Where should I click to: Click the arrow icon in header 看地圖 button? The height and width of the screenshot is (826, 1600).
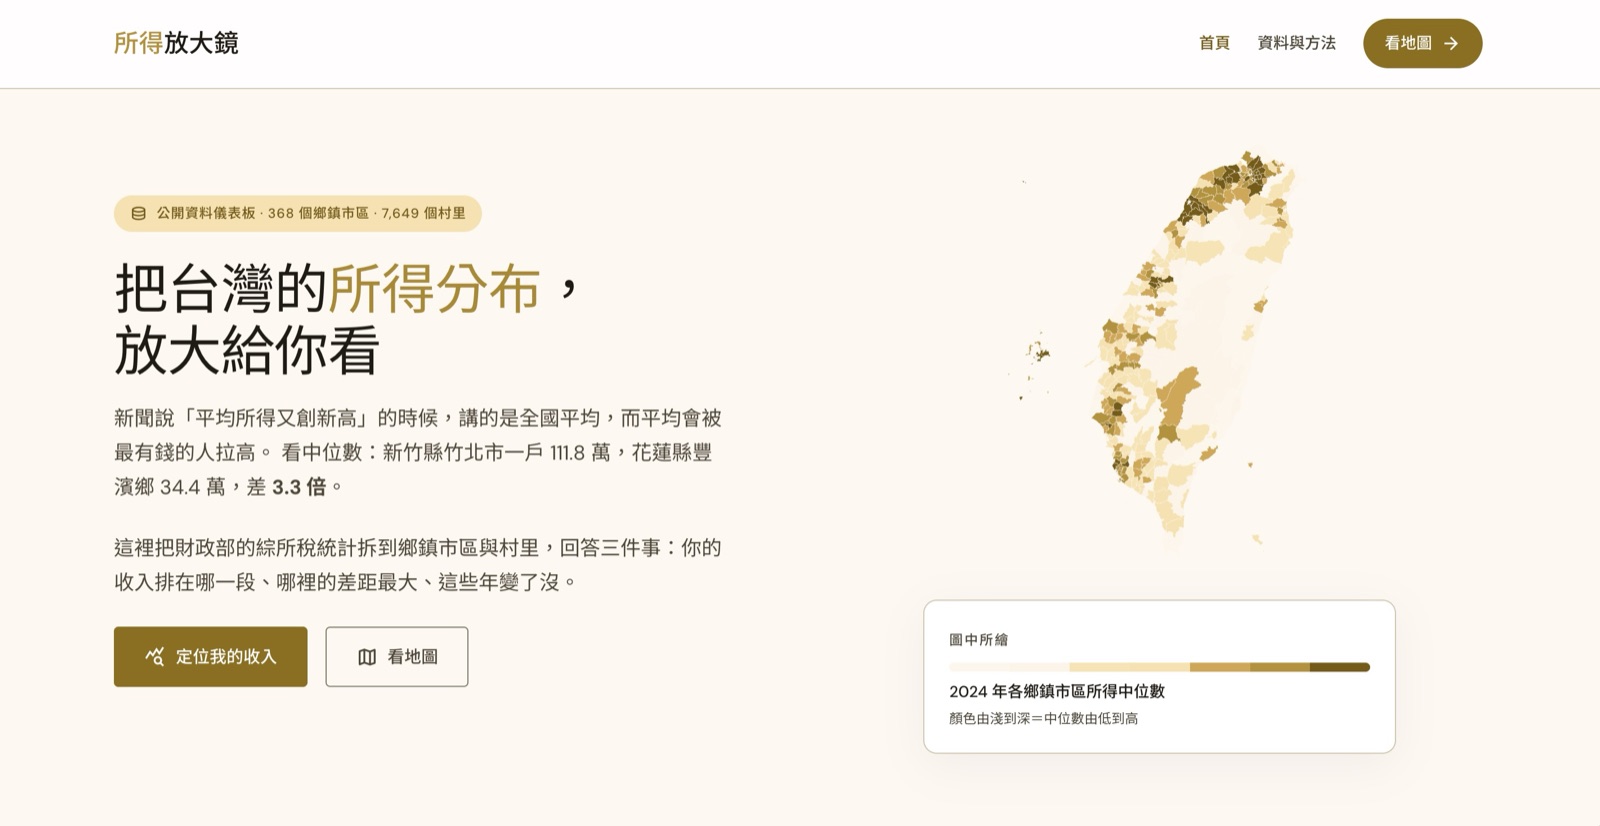[x=1451, y=43]
